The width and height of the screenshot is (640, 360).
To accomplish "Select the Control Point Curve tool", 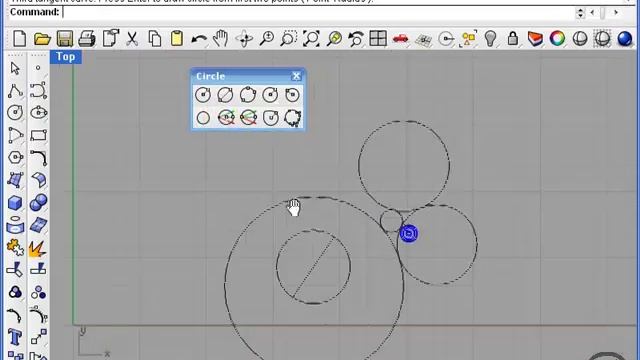I will coord(38,90).
